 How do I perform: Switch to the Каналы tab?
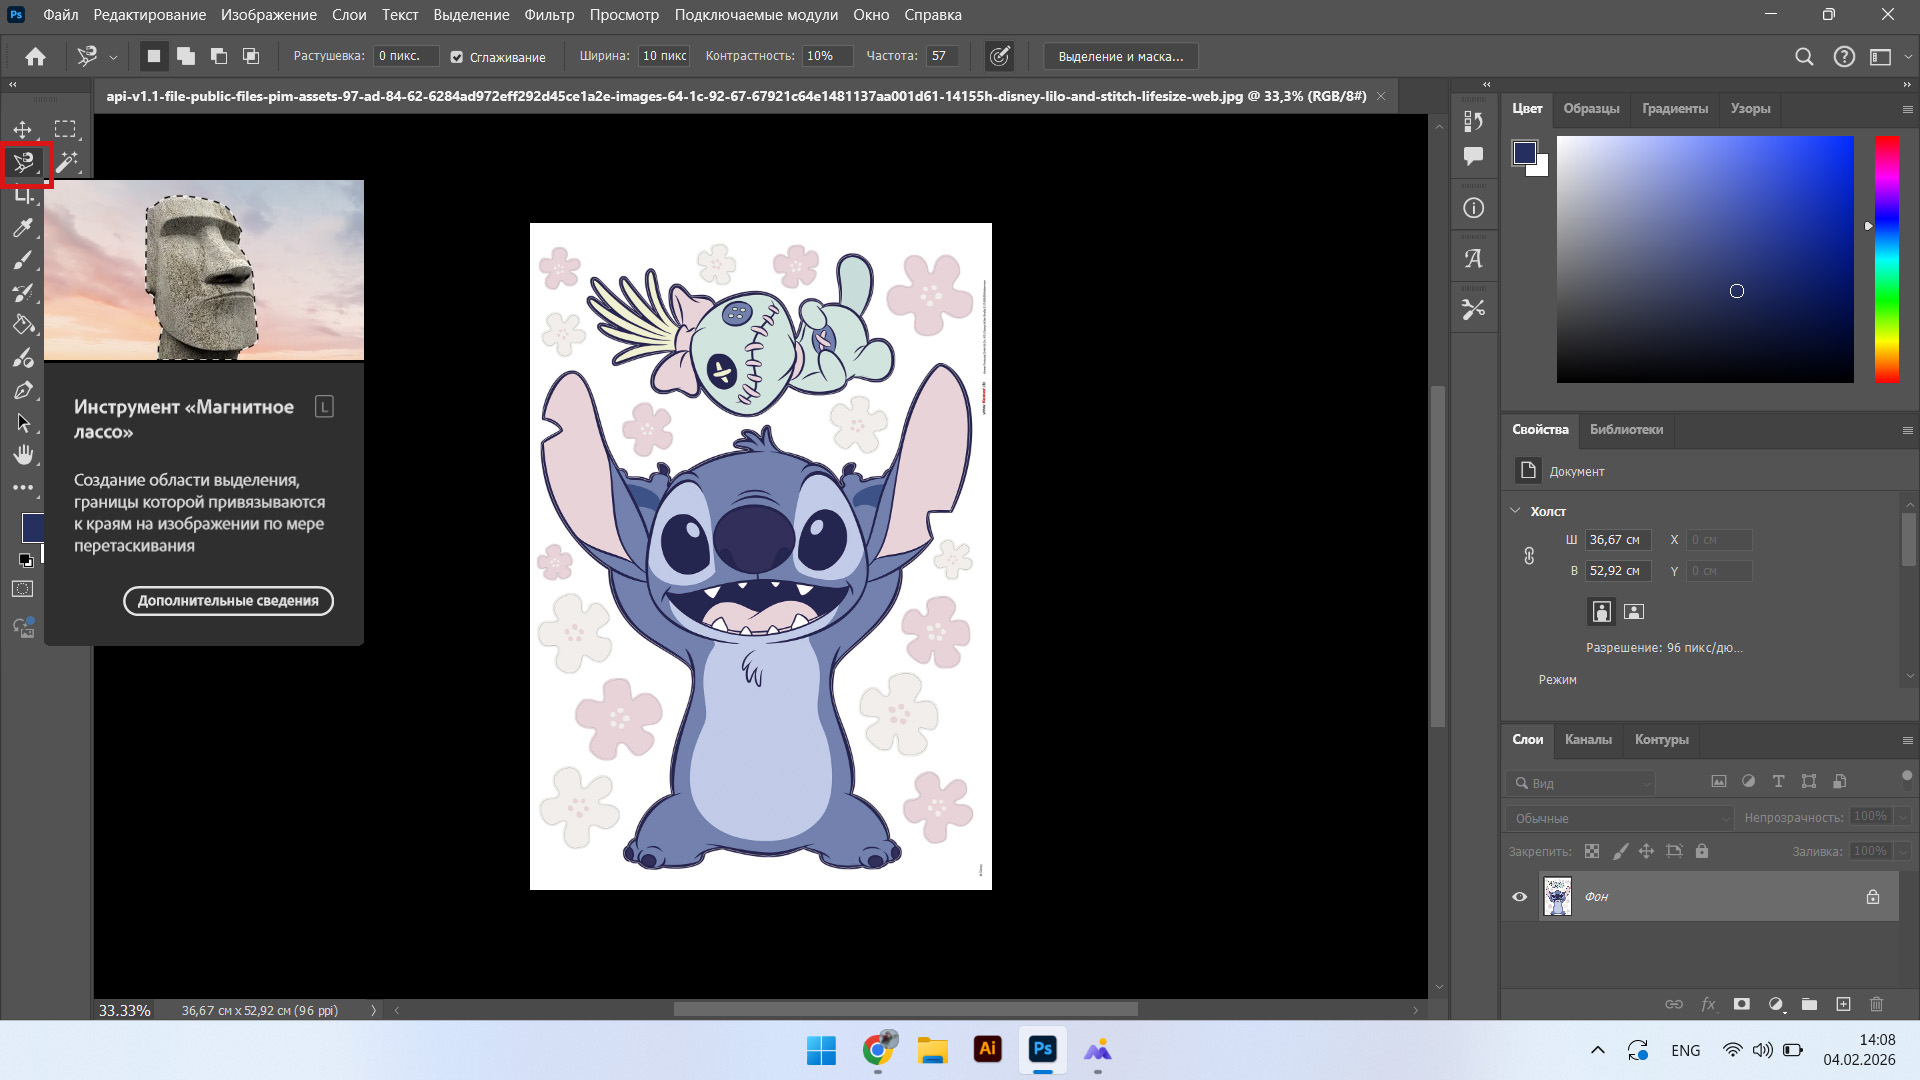click(1588, 740)
